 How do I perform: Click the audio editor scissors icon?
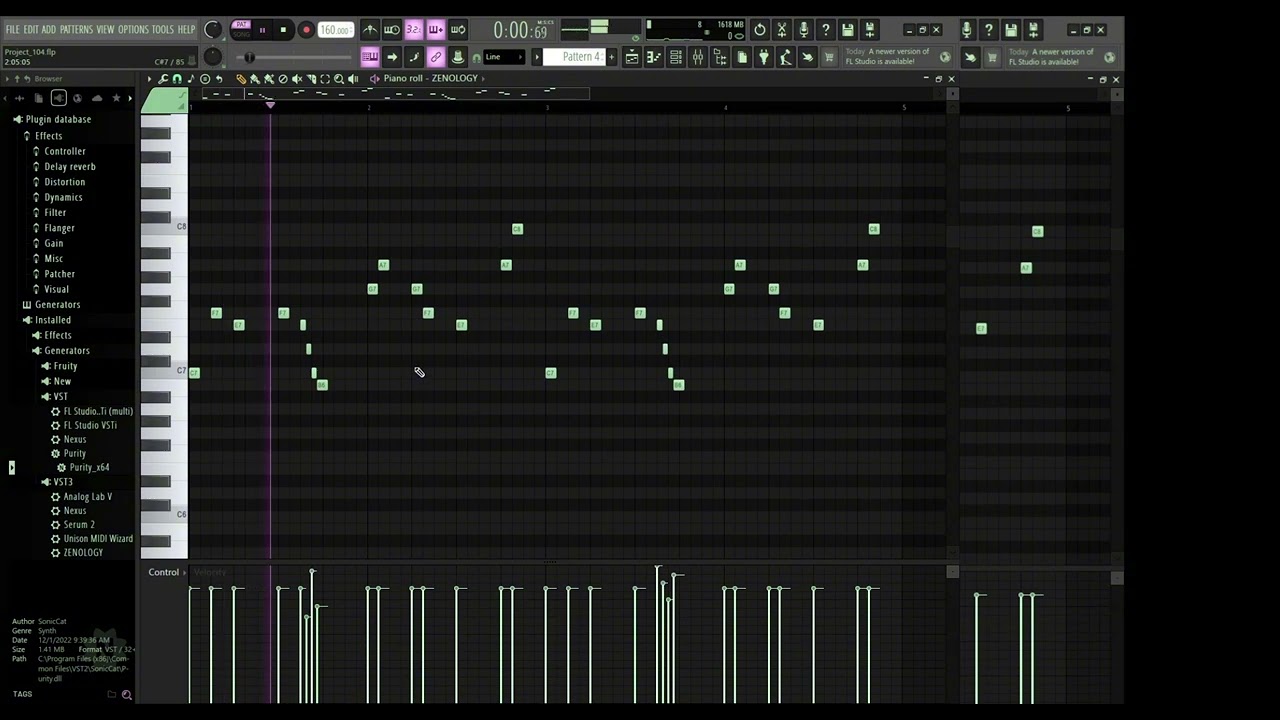click(x=782, y=30)
